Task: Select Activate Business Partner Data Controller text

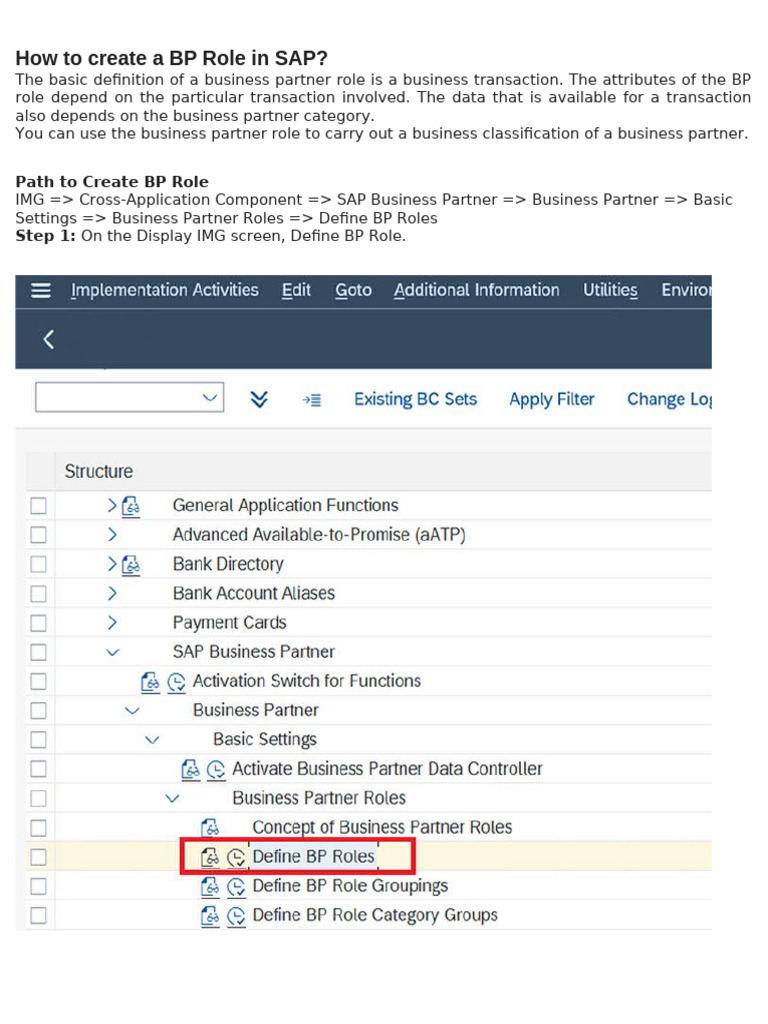Action: [387, 769]
